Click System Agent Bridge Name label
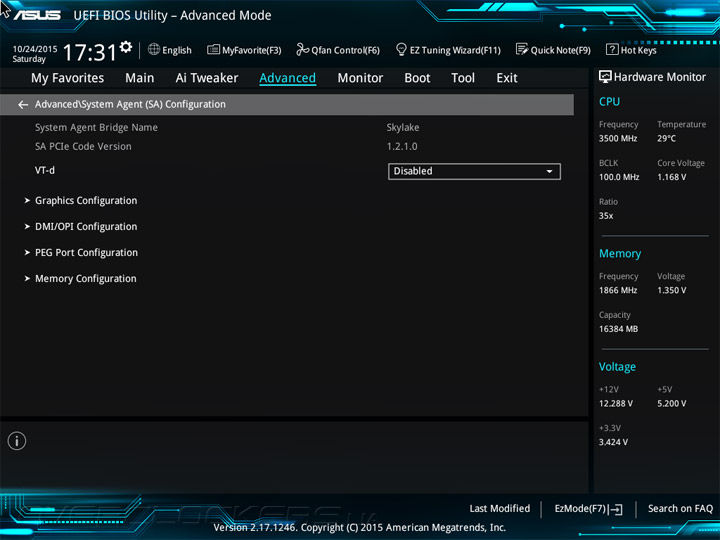This screenshot has width=720, height=540. 96,128
